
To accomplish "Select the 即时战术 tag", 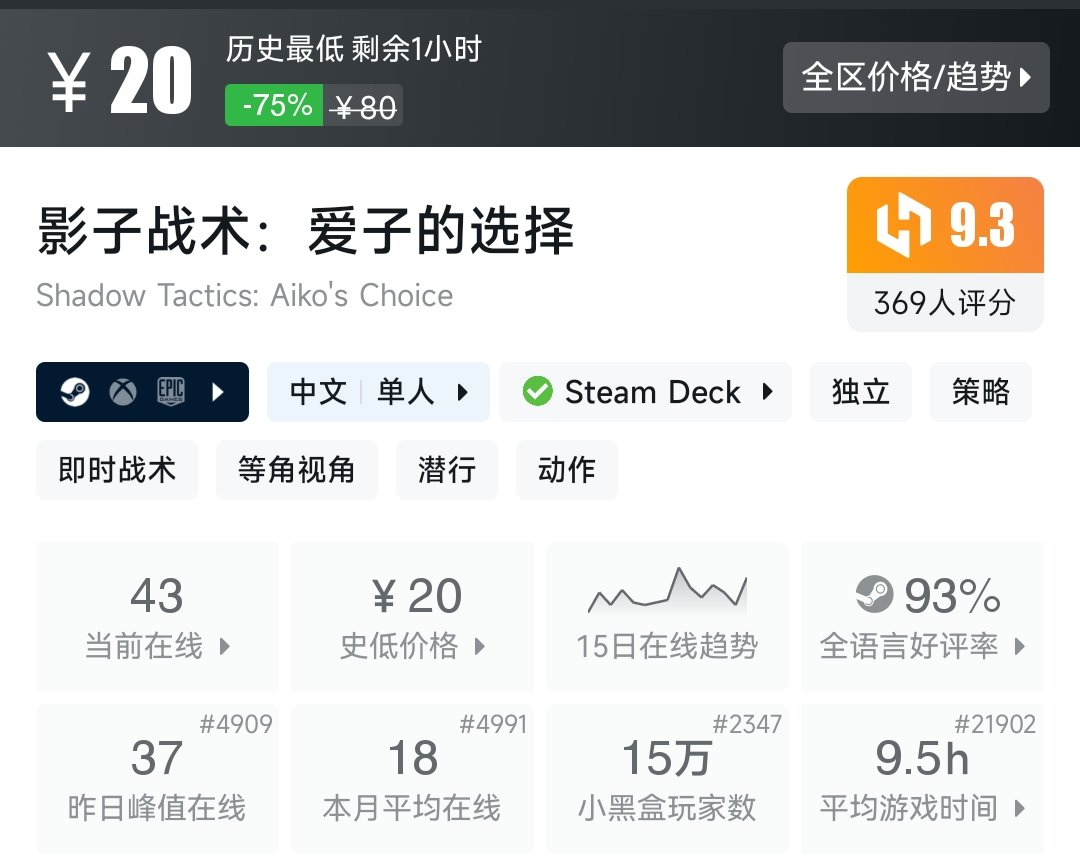I will point(117,470).
